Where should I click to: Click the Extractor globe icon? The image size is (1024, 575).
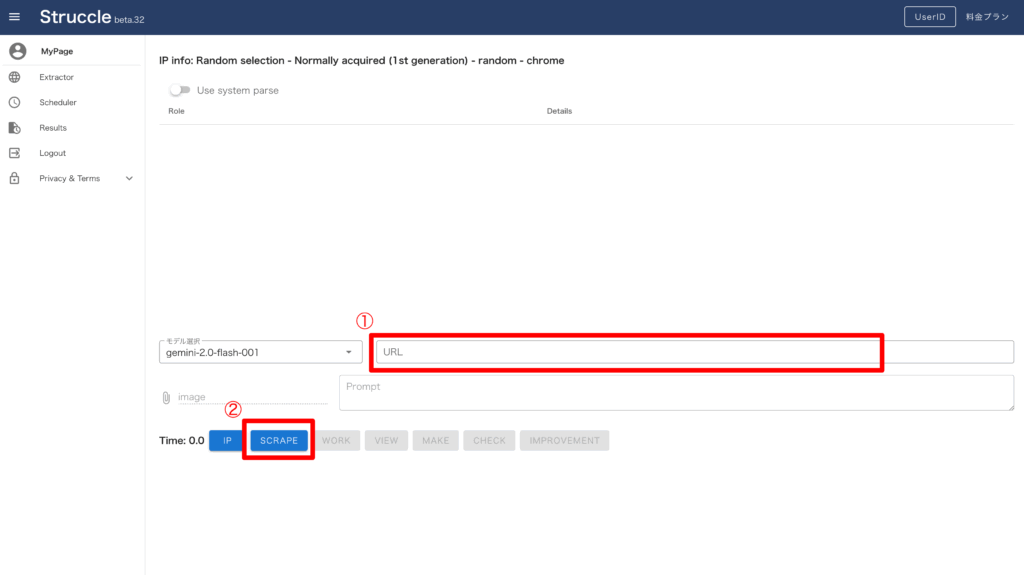click(x=14, y=77)
